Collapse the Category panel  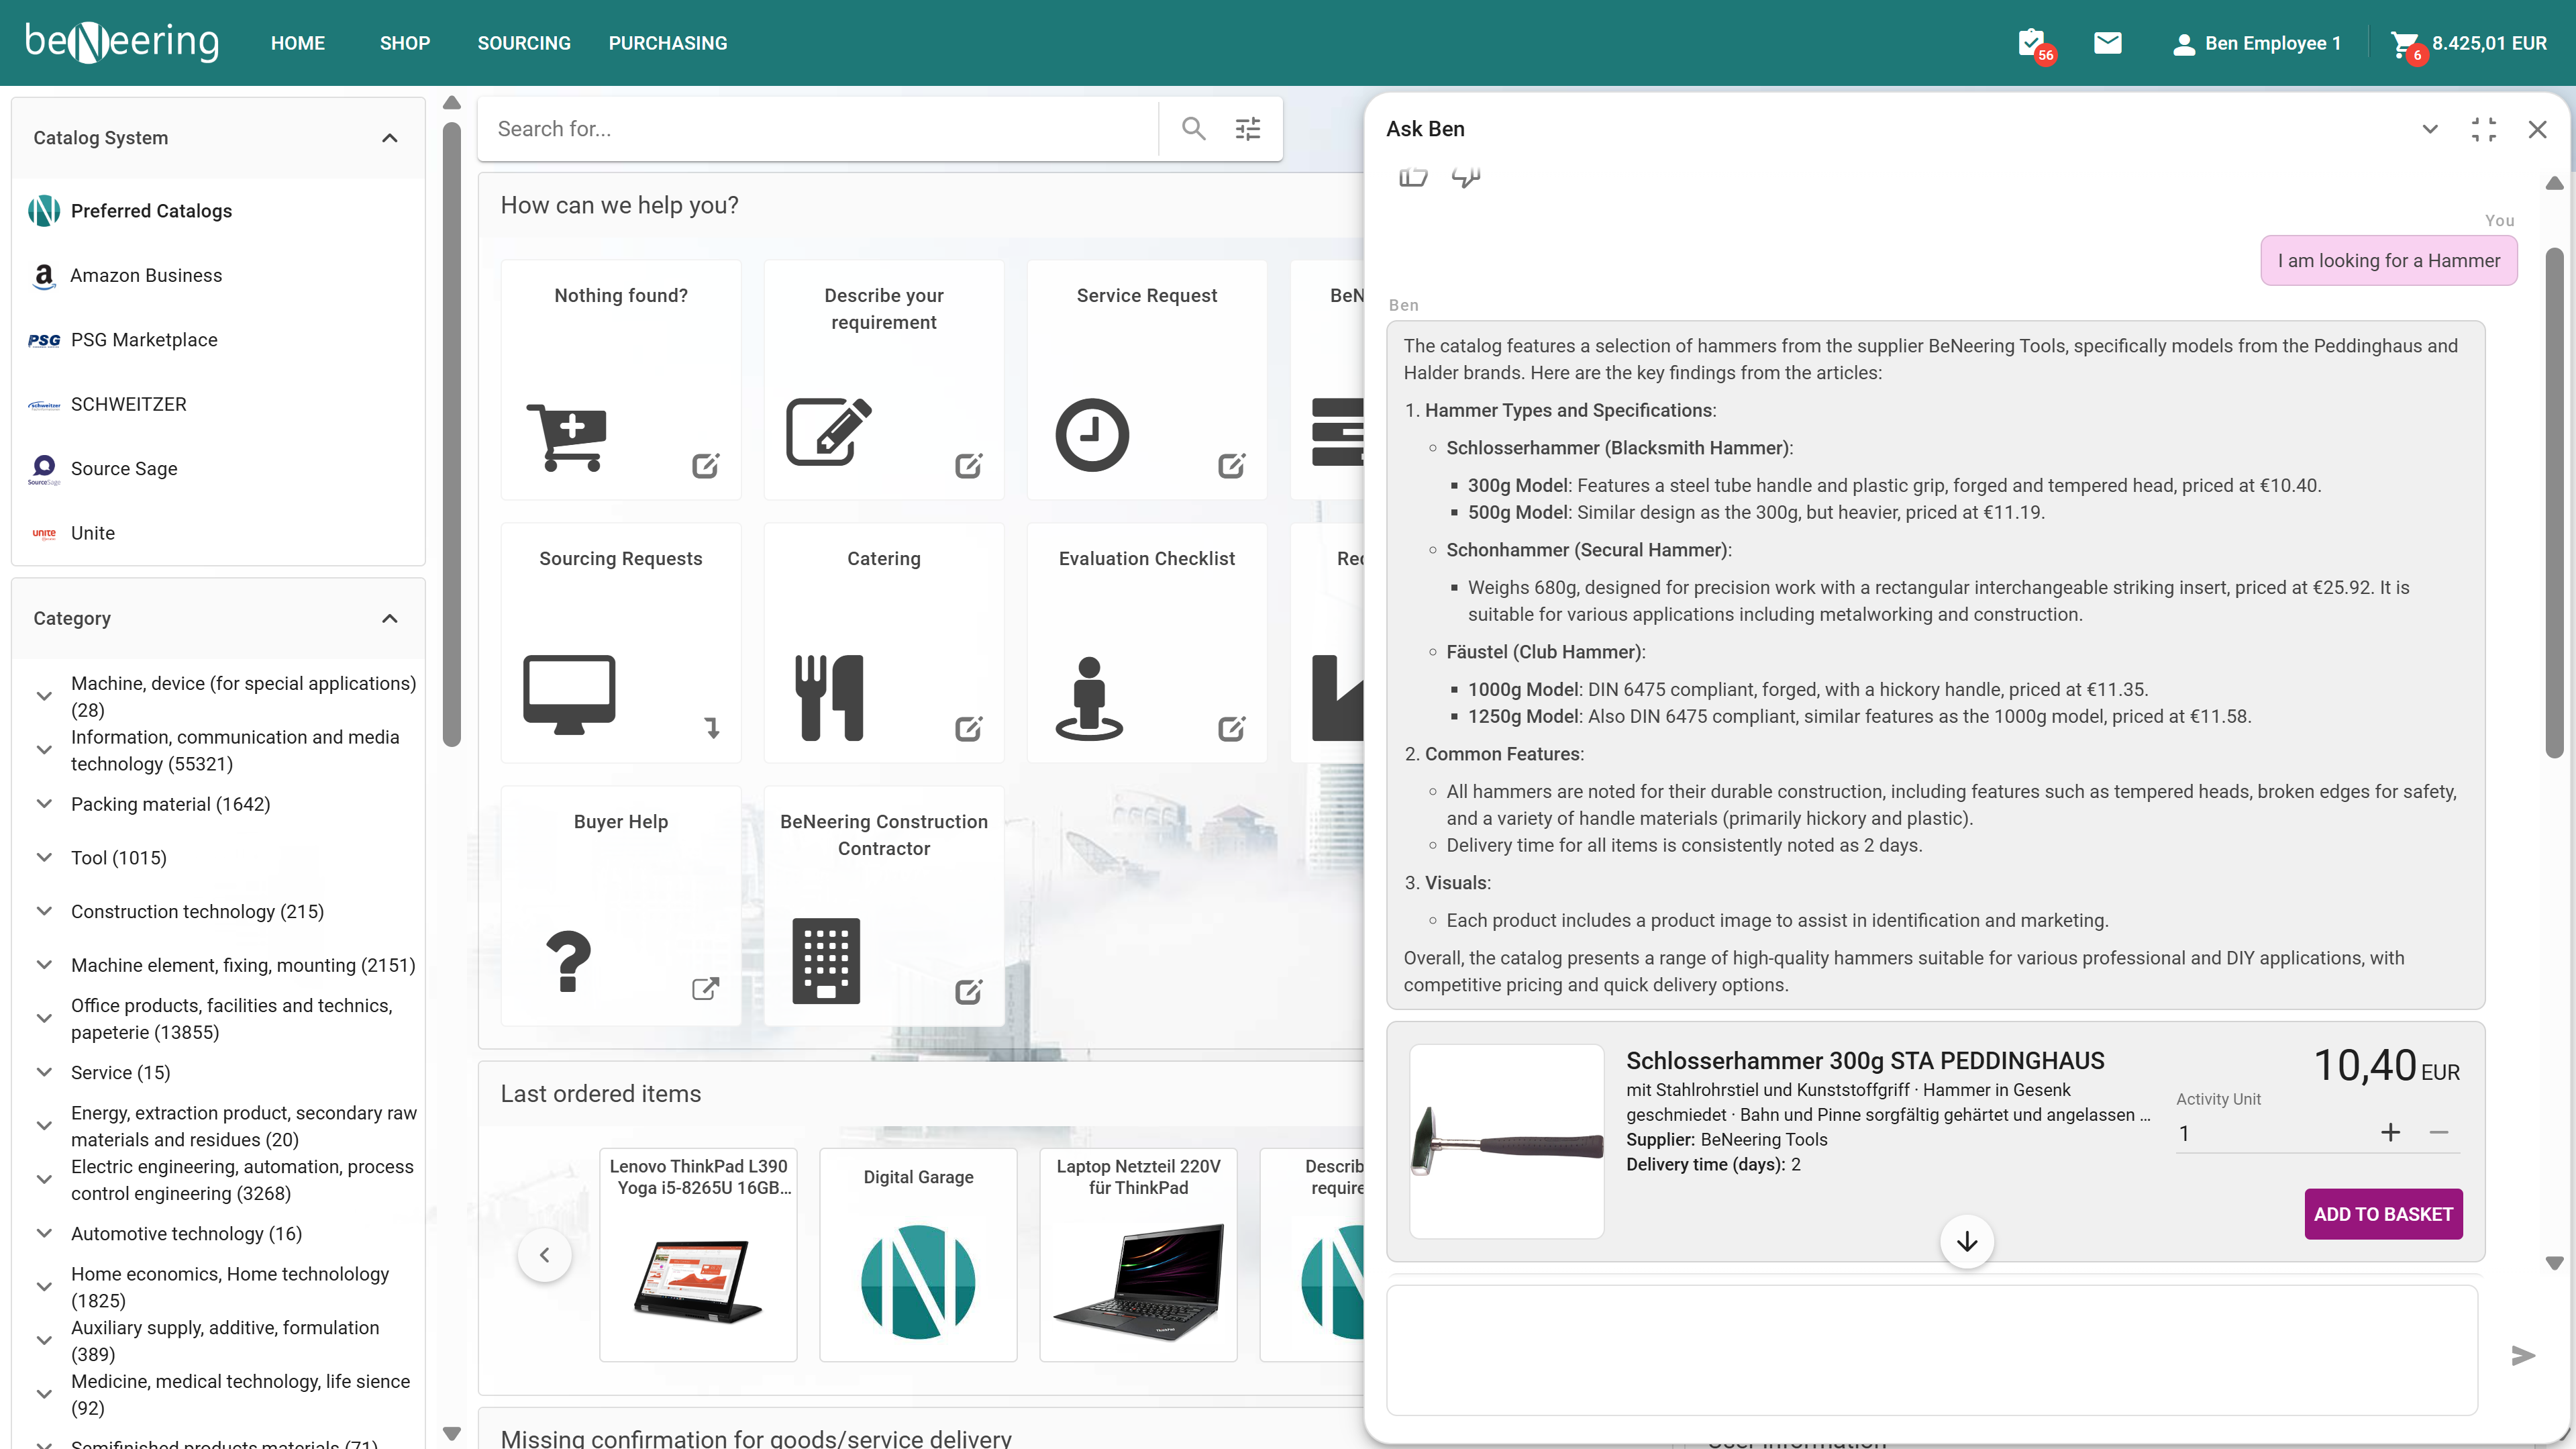click(390, 618)
